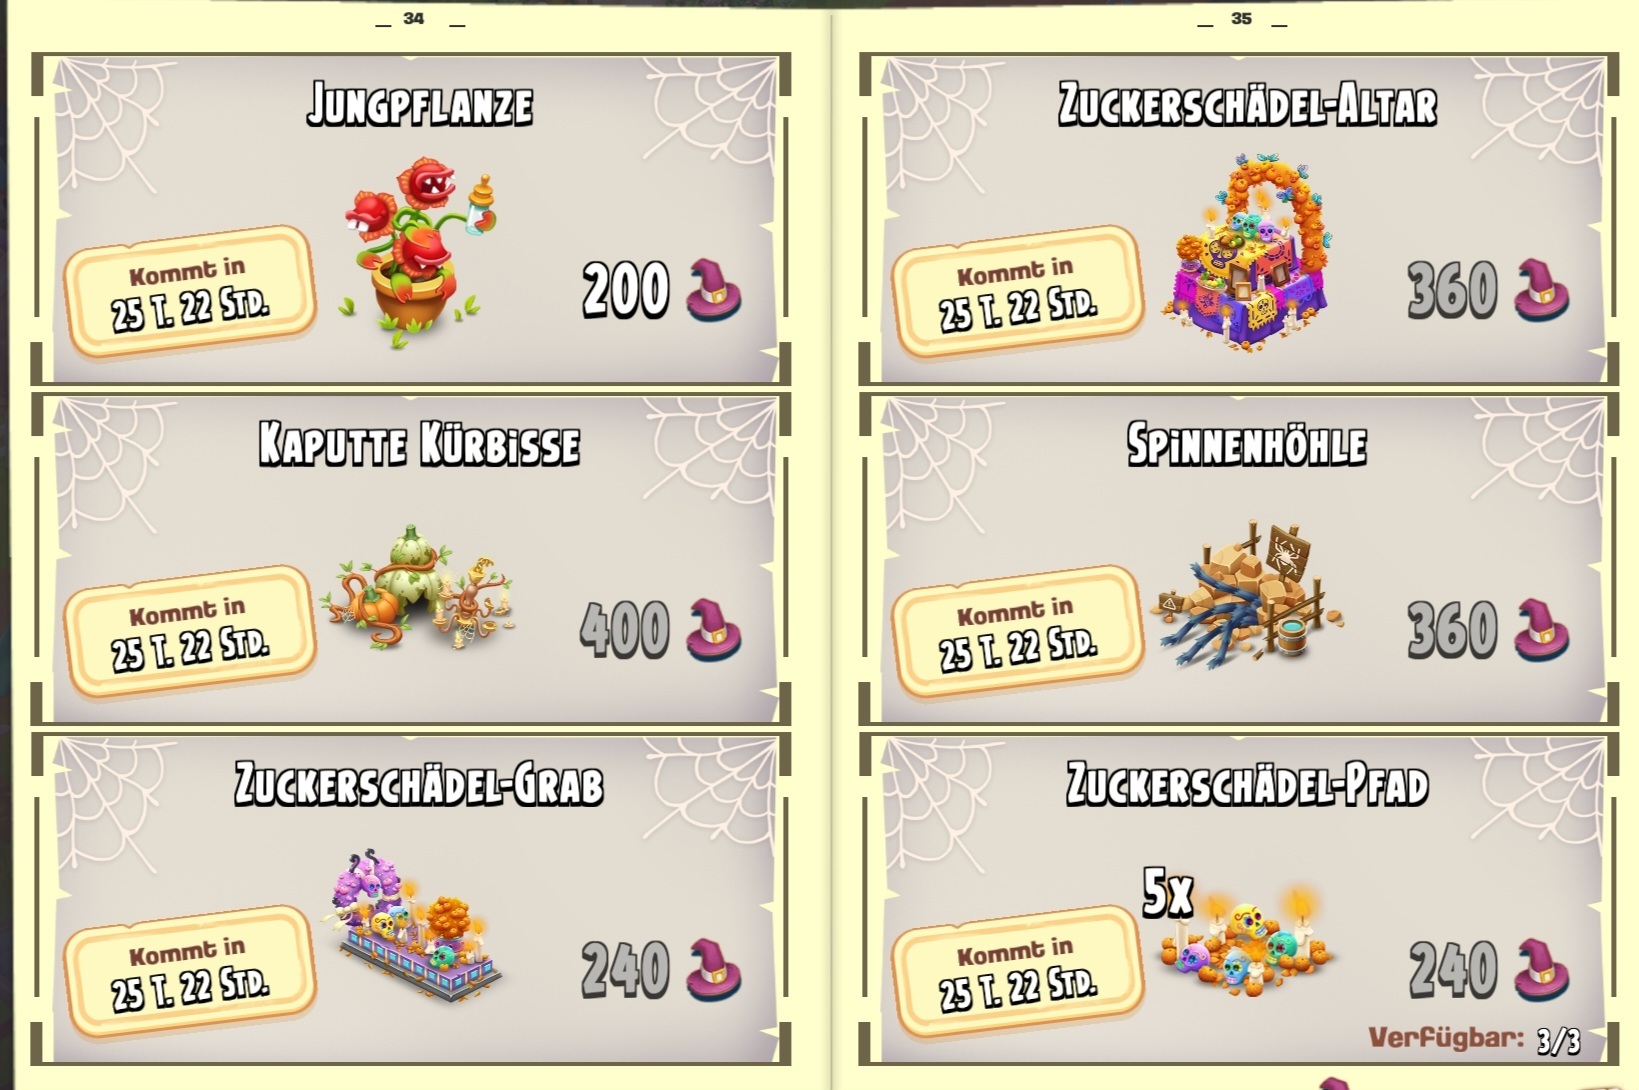Click the 240 price on Zuckerschädel-Pfad

[x=1453, y=969]
